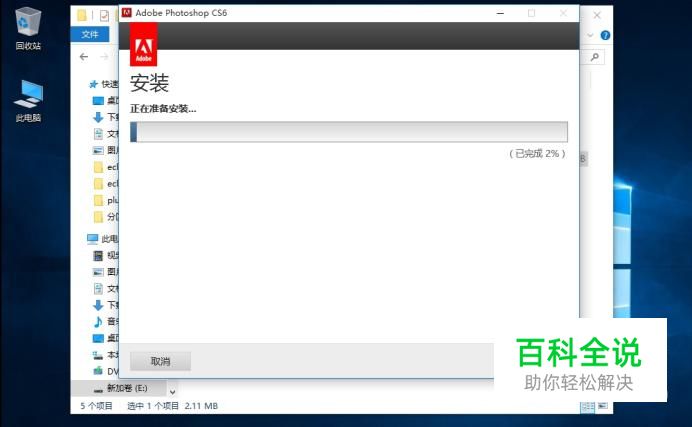Screen dimensions: 692x427
Task: Open the 回收站 desktop icon
Action: pyautogui.click(x=28, y=29)
